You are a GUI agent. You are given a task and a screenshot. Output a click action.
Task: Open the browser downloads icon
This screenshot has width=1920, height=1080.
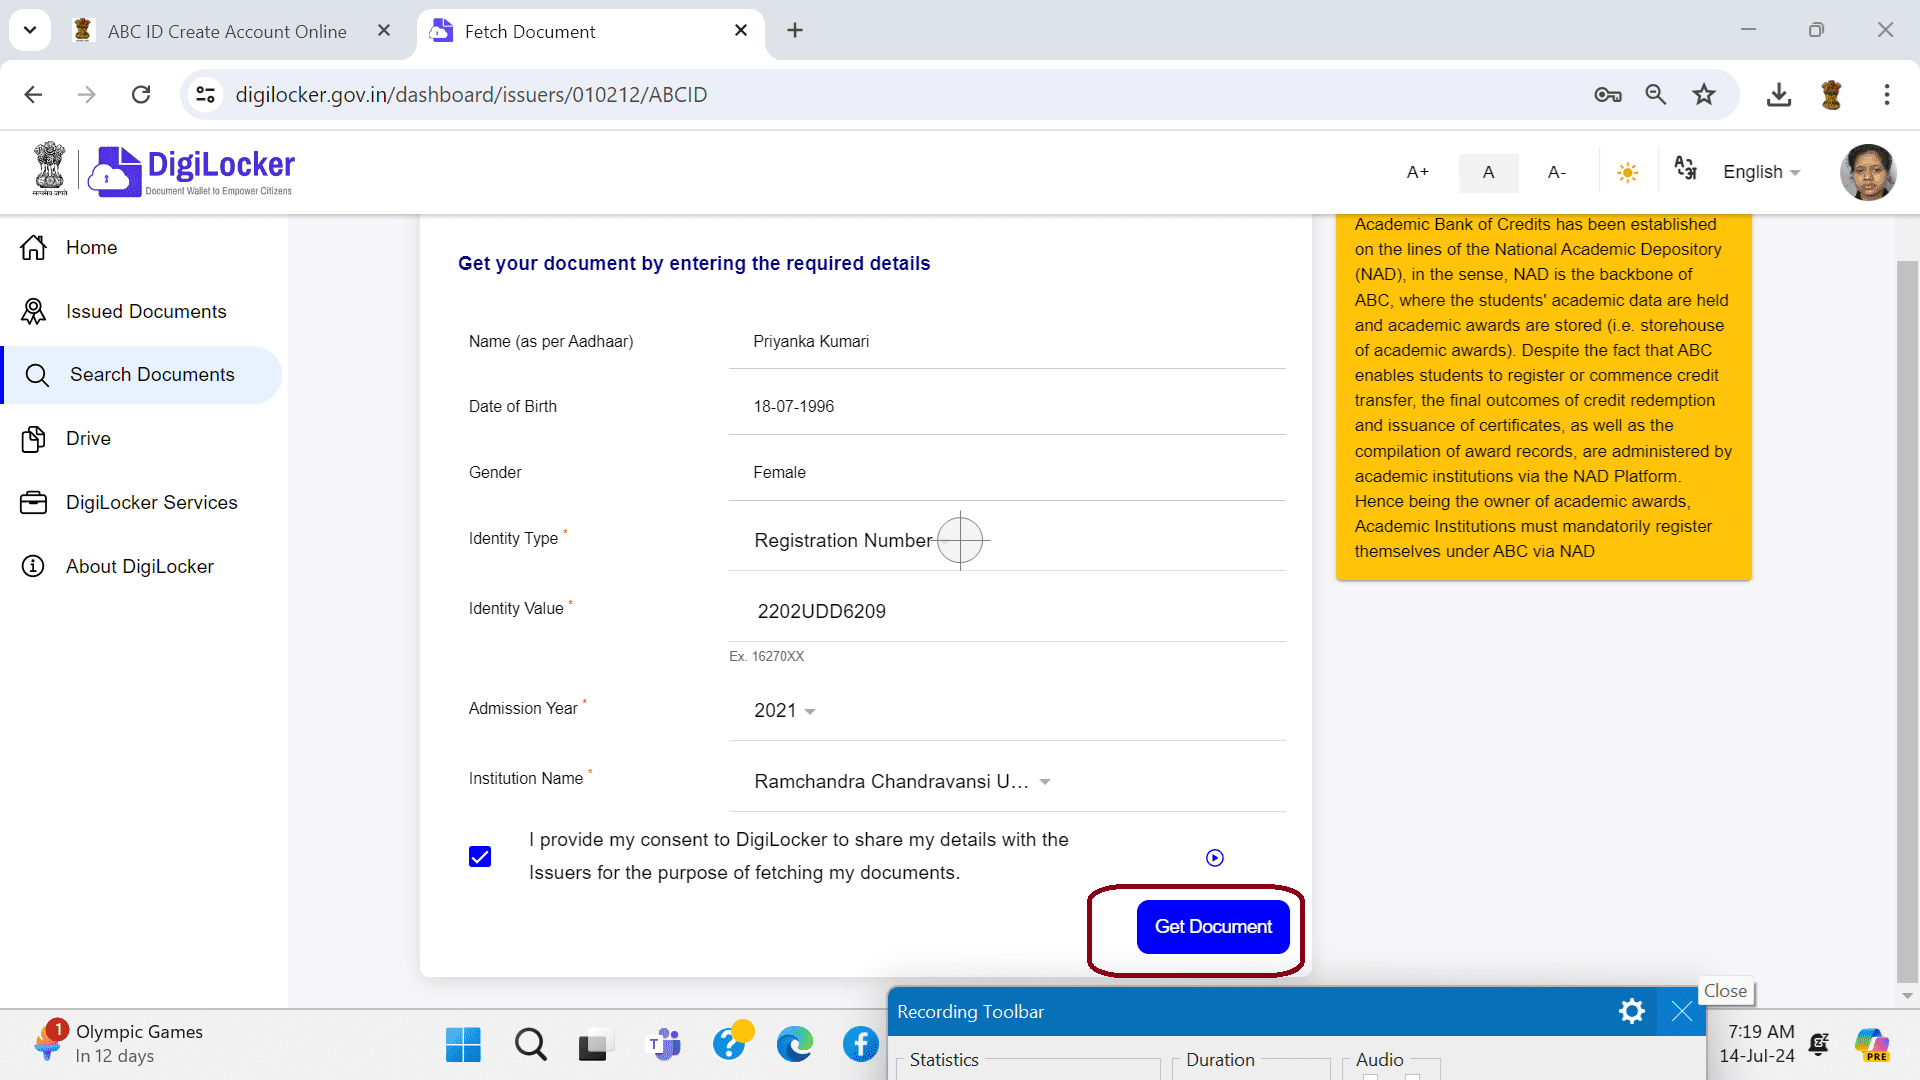1779,94
